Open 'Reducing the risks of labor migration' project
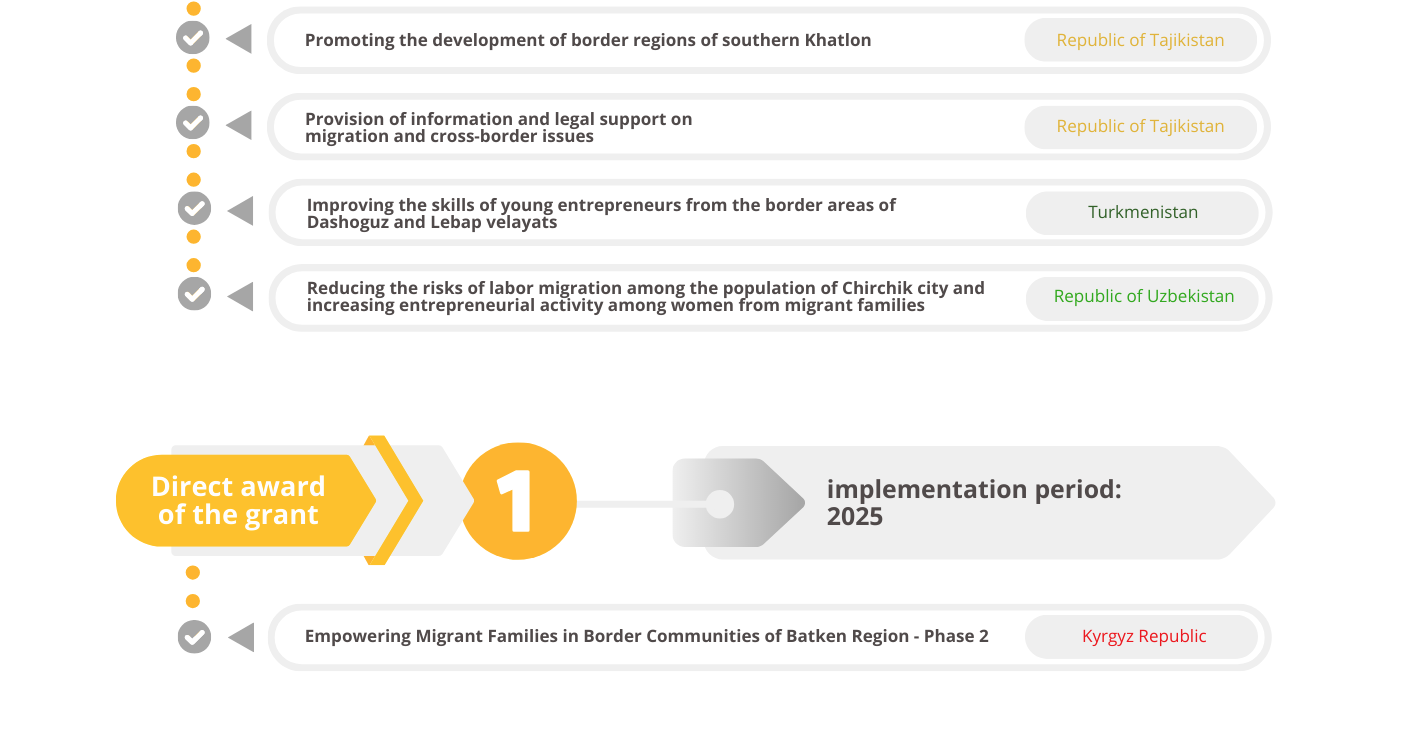Screen dimensions: 1414x751 pyautogui.click(x=645, y=297)
